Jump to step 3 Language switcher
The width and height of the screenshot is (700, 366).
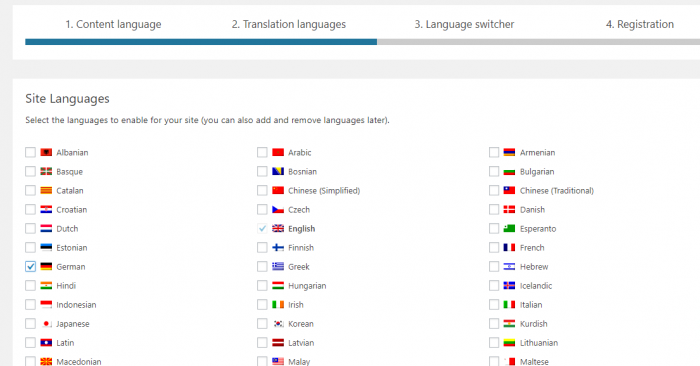(464, 24)
